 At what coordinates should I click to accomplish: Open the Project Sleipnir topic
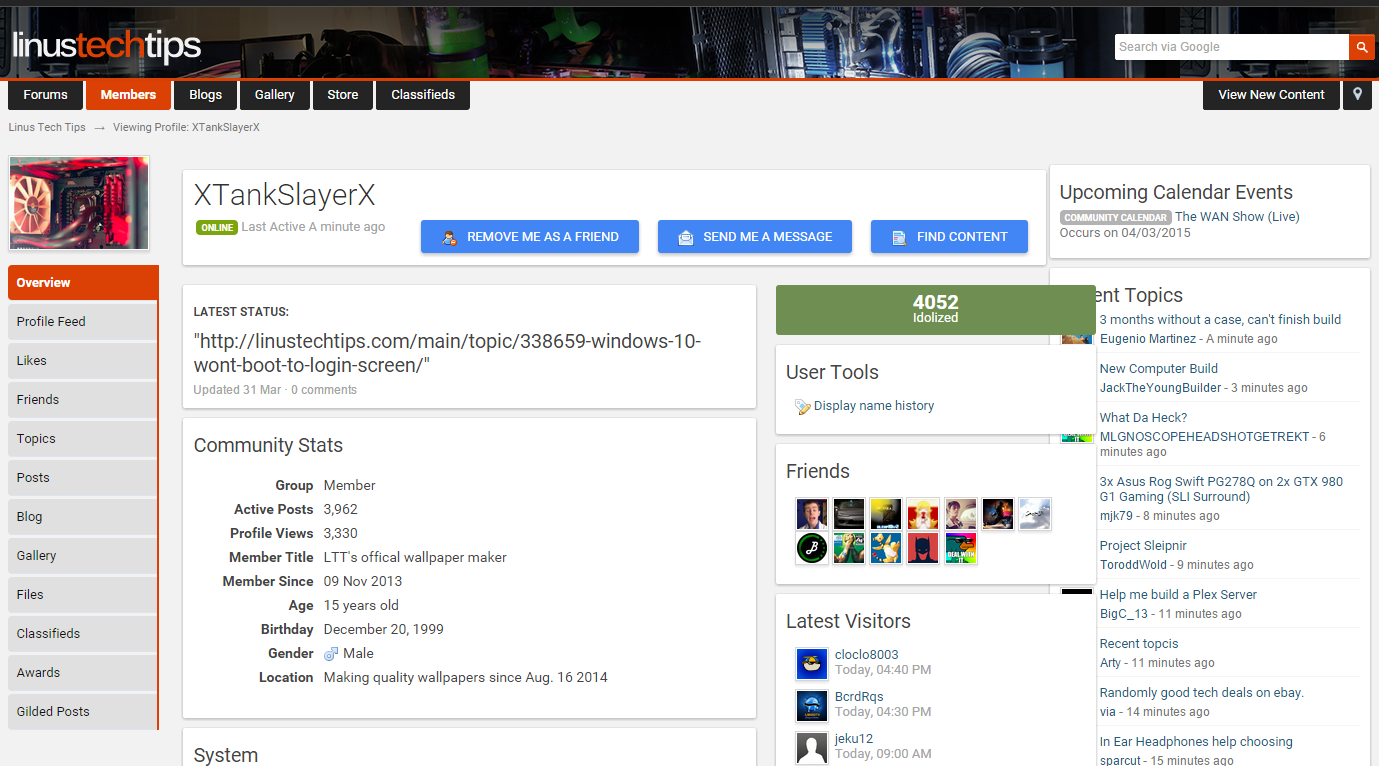point(1143,546)
